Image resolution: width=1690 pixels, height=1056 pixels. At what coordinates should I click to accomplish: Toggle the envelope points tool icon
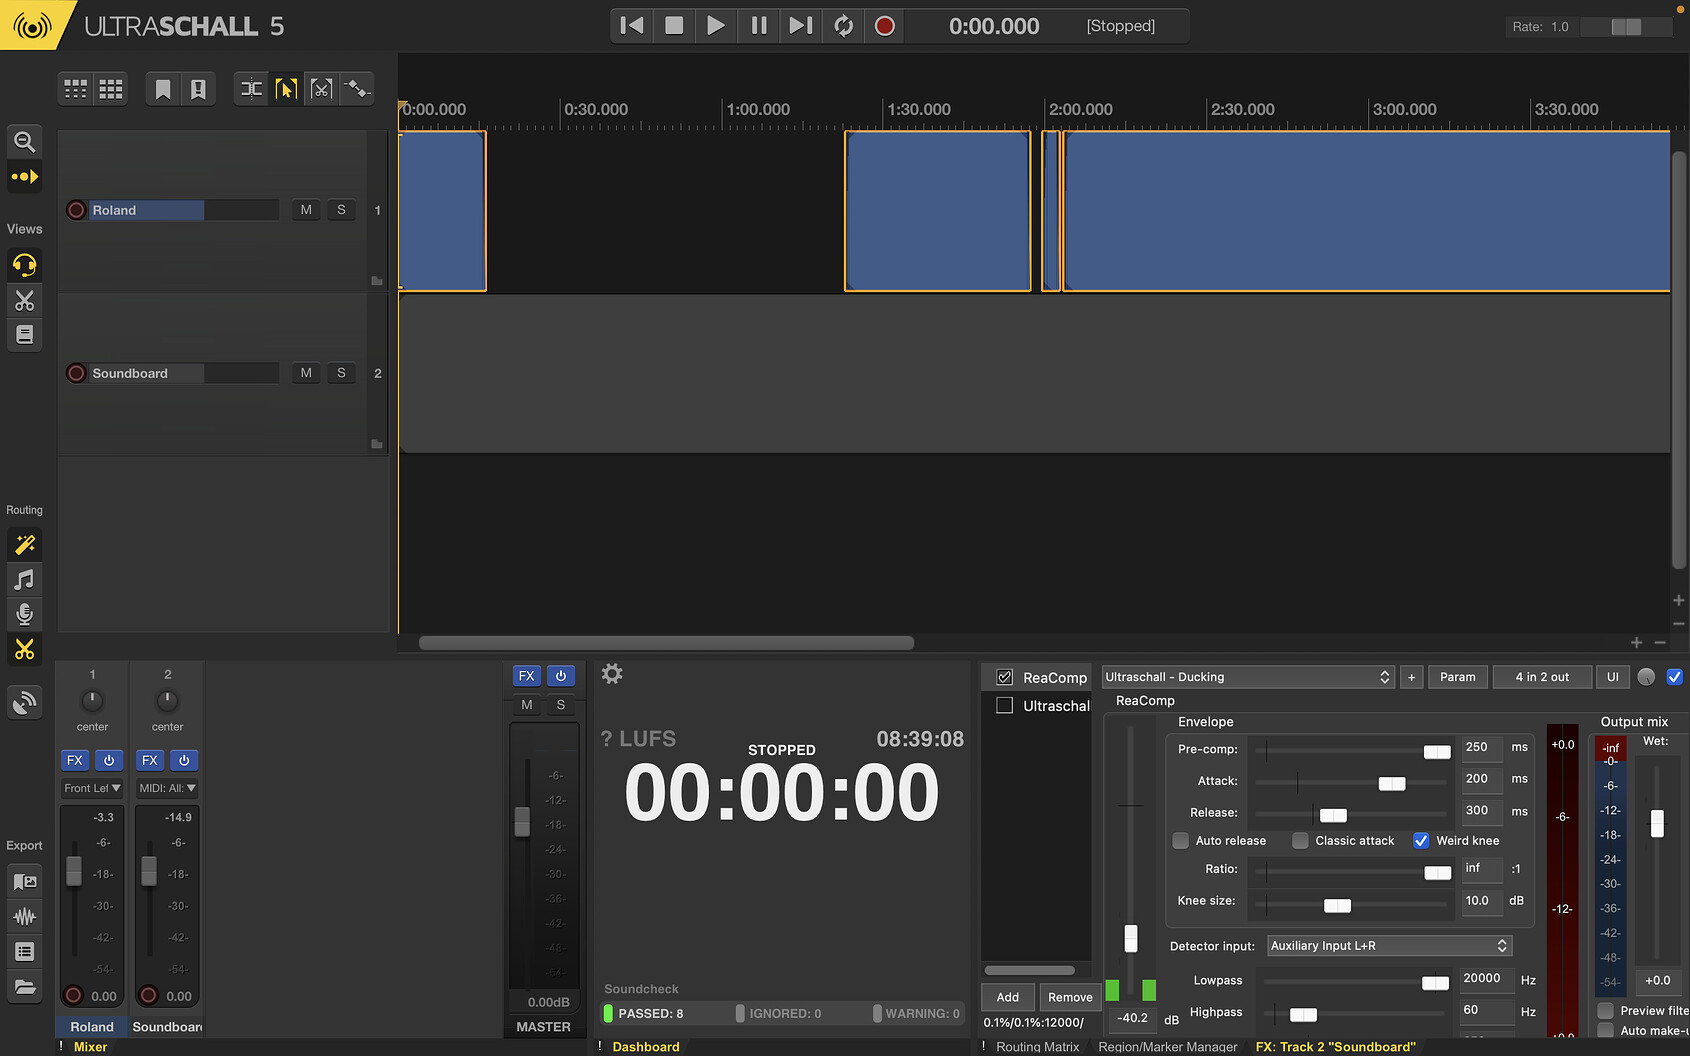coord(357,89)
